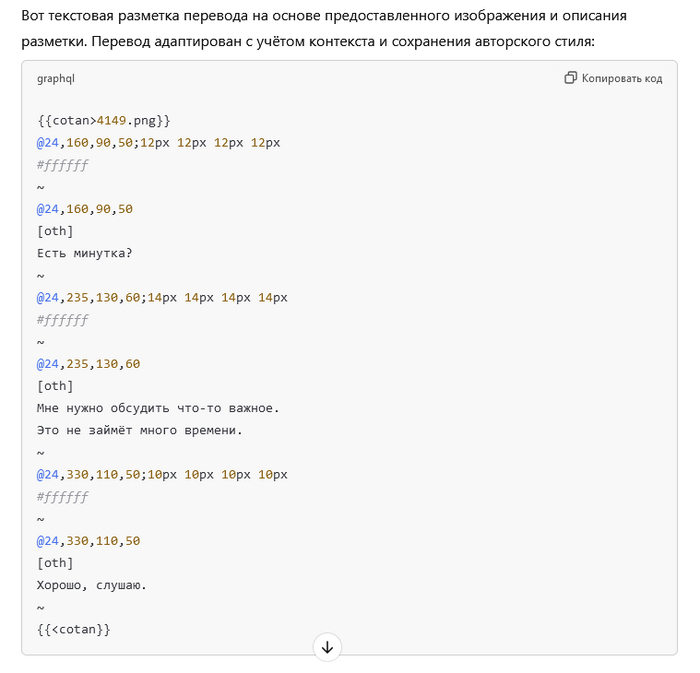Click the standalone @24,235,130,60 line
This screenshot has width=700, height=673.
coord(88,364)
